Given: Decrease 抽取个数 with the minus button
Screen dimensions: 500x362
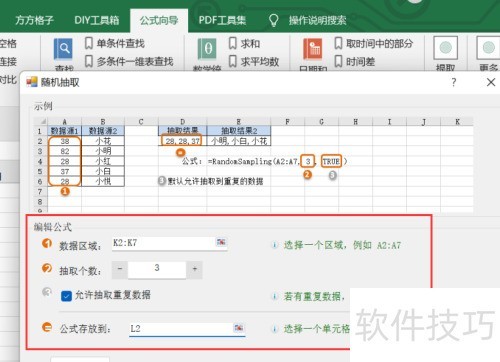Looking at the screenshot, I should (120, 269).
